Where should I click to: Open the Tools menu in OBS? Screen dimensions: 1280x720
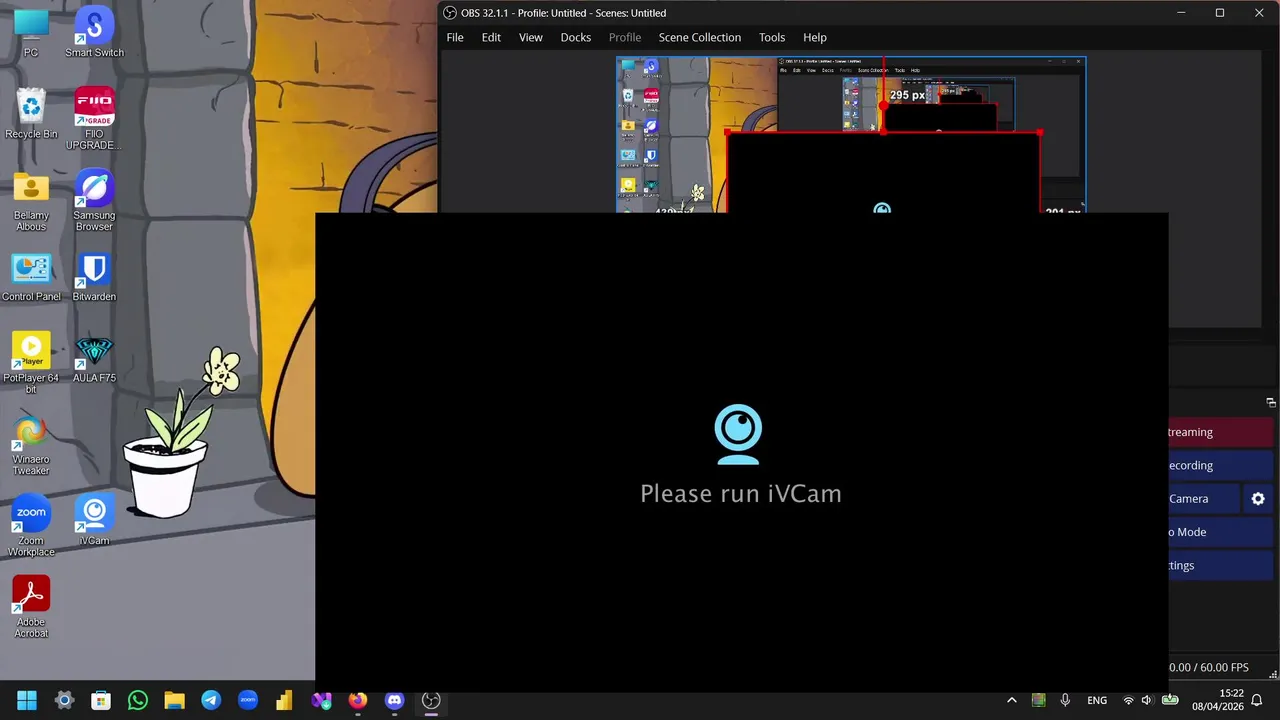772,37
